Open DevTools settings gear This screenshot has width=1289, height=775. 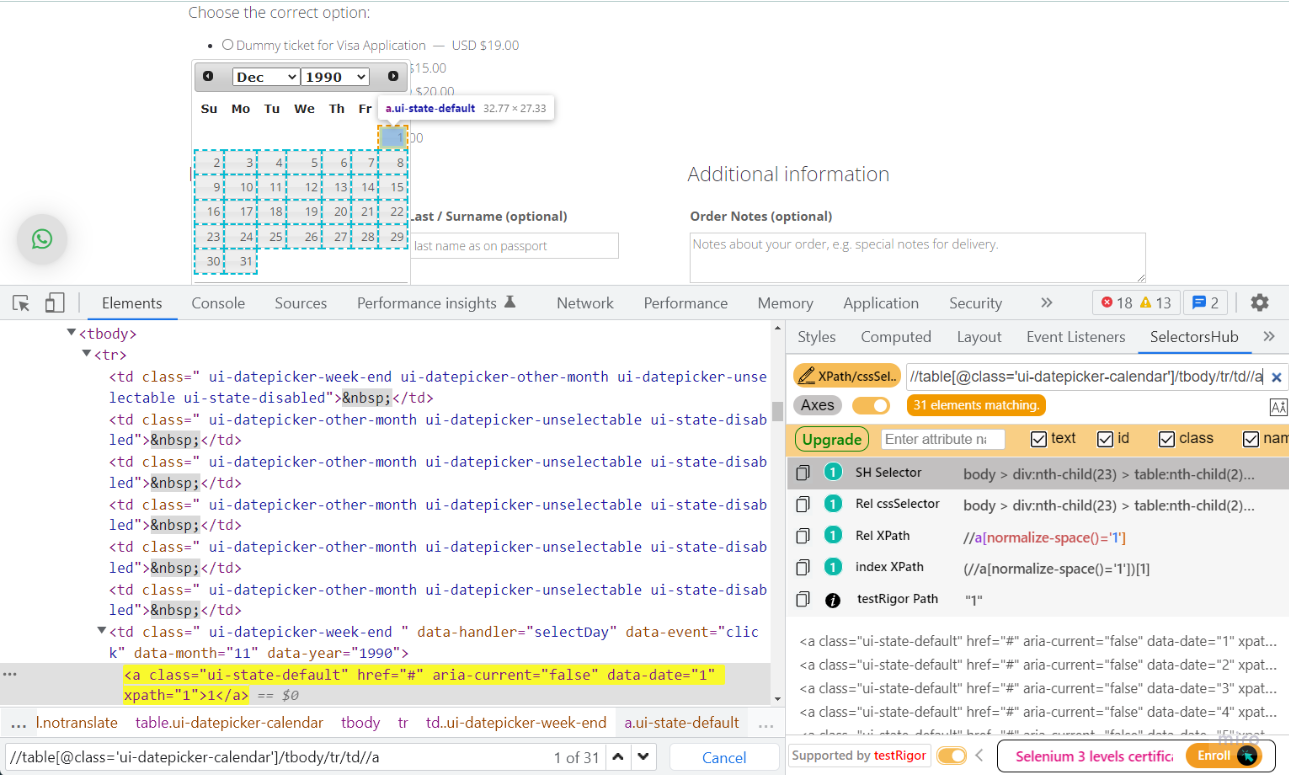tap(1259, 302)
